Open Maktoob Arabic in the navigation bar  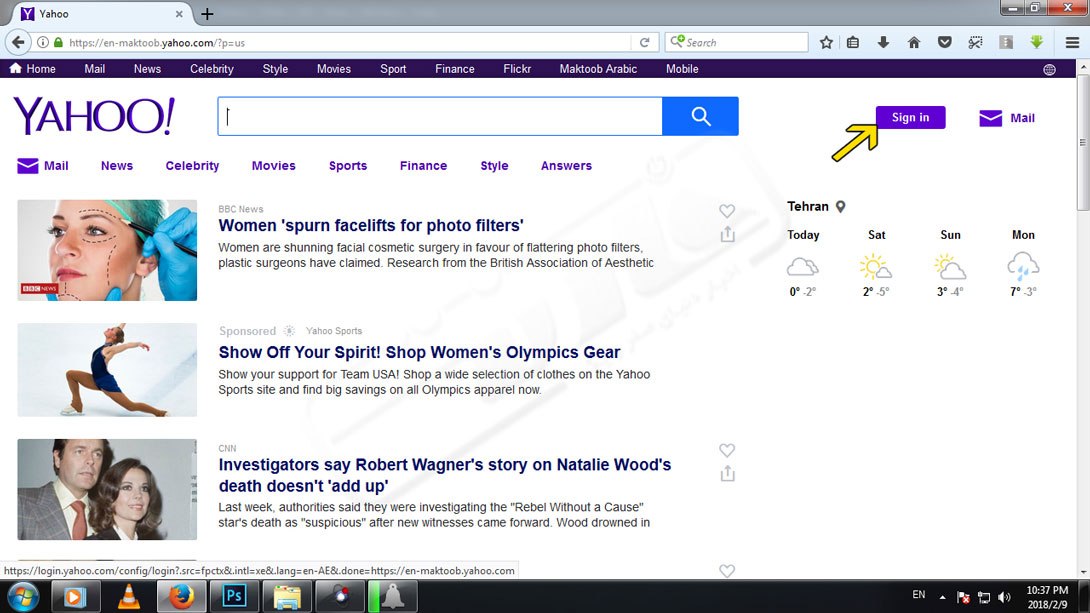[598, 69]
